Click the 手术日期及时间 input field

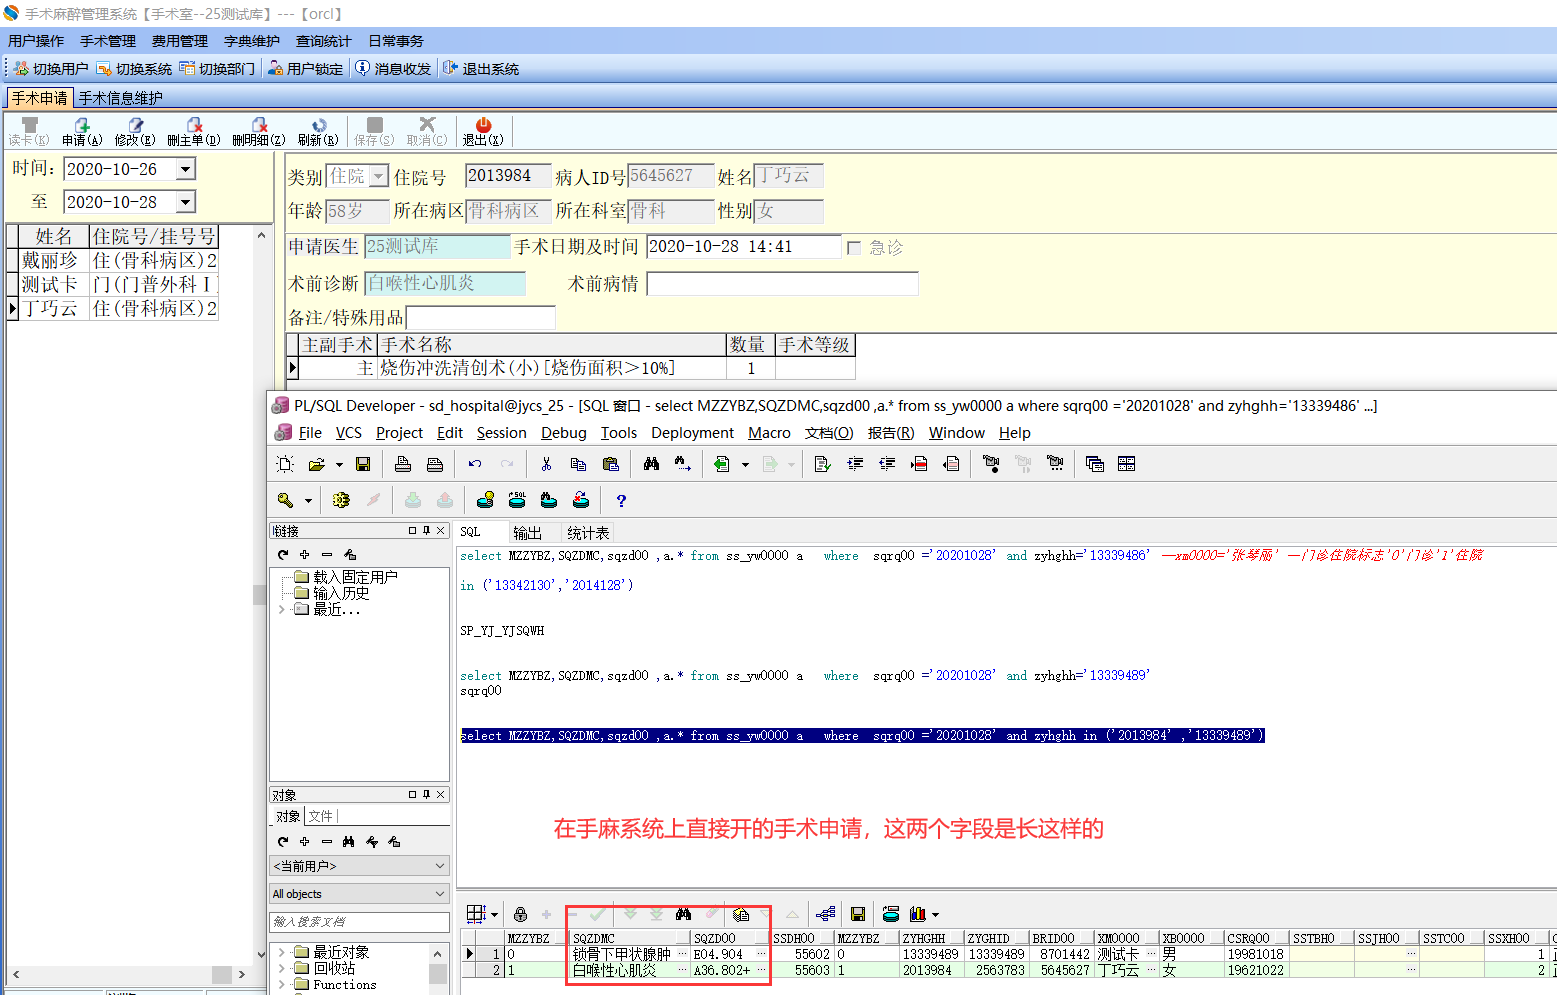743,247
